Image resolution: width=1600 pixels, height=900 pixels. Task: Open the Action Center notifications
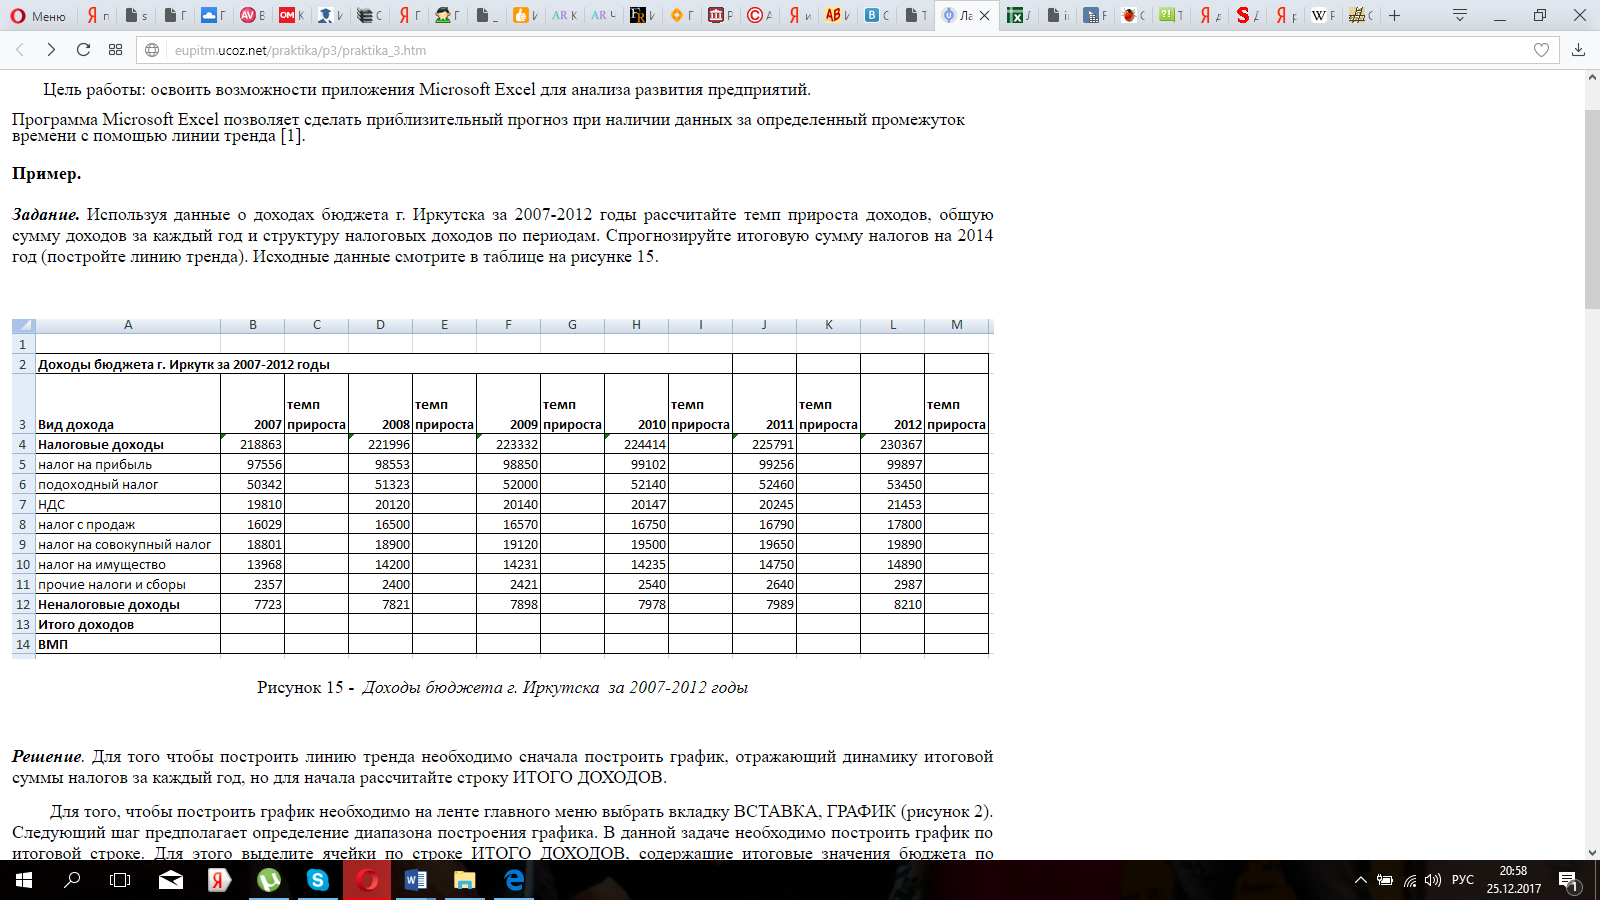coord(1568,880)
